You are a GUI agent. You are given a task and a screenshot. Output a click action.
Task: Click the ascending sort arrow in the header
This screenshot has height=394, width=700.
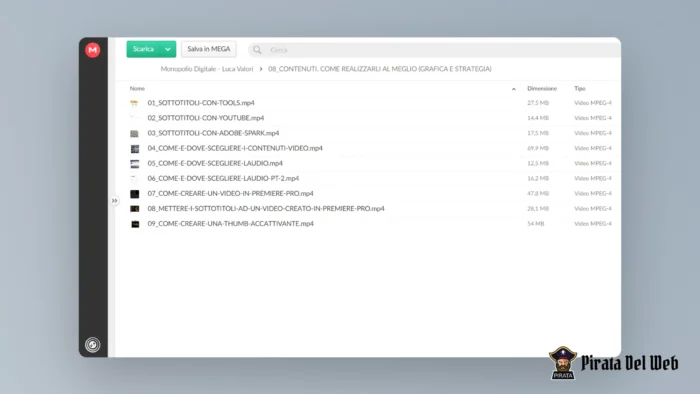pos(514,89)
